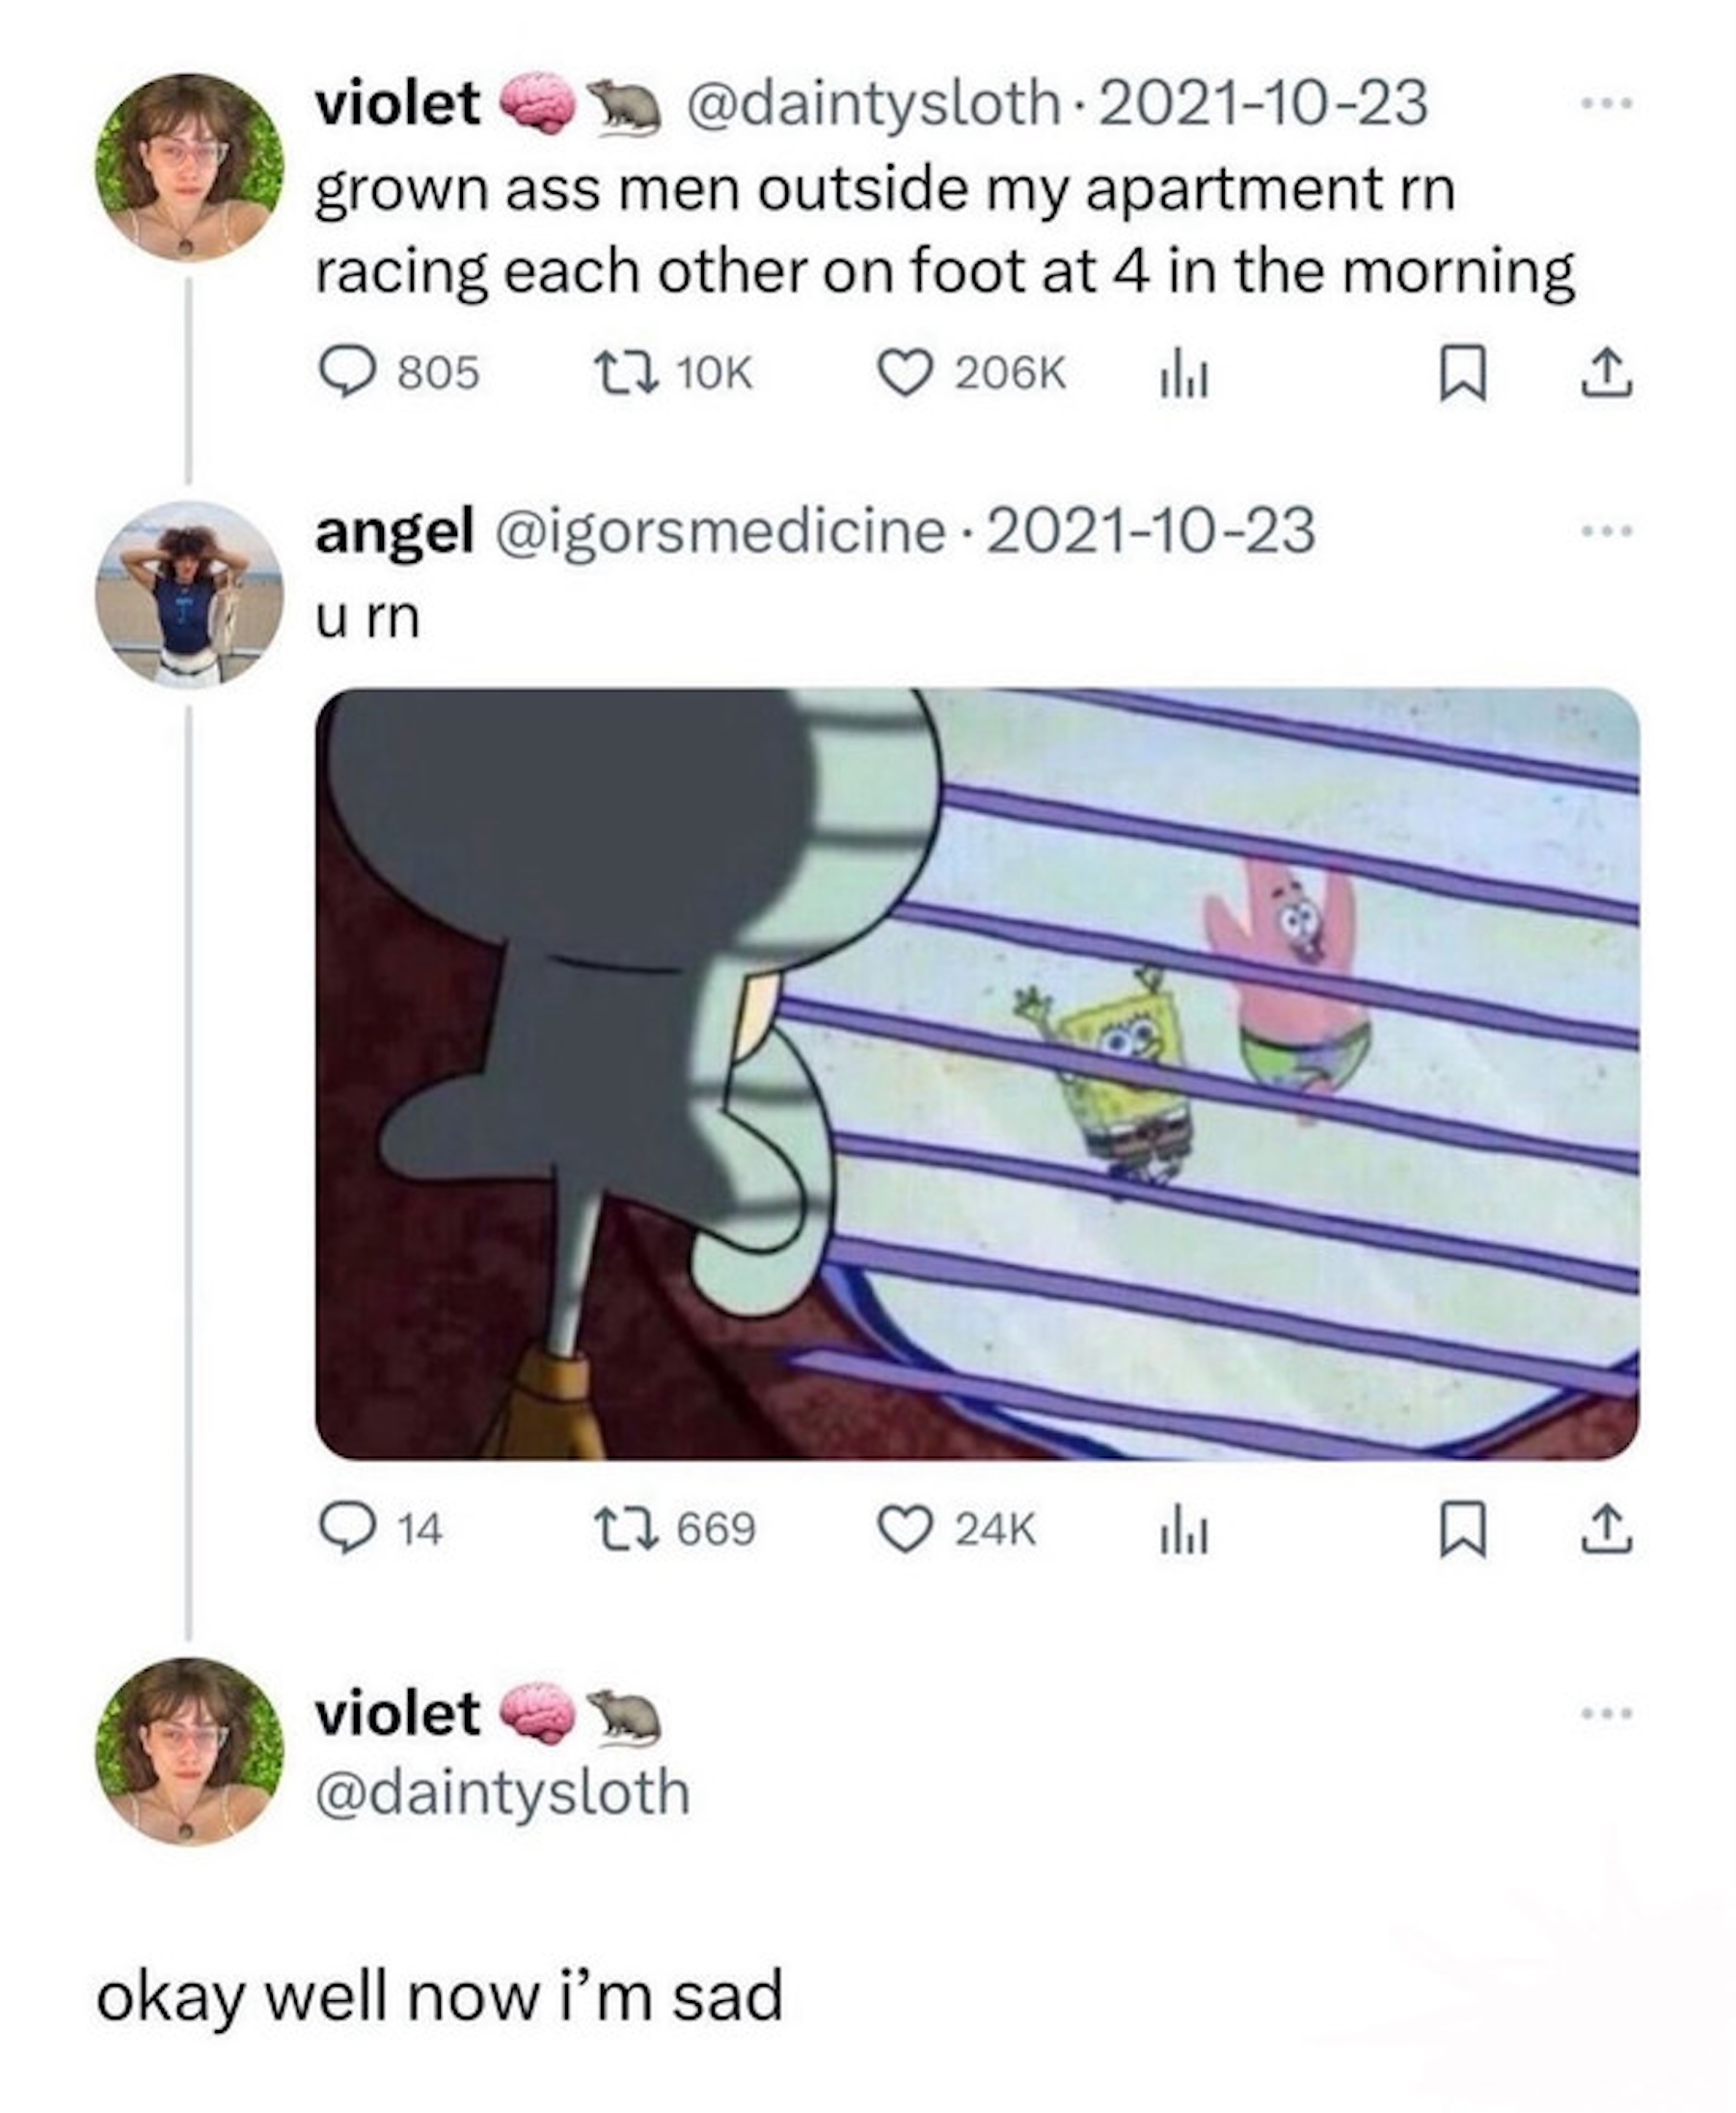The height and width of the screenshot is (2113, 1736).
Task: Open the @igorsmedicine profile handle
Action: [x=719, y=531]
